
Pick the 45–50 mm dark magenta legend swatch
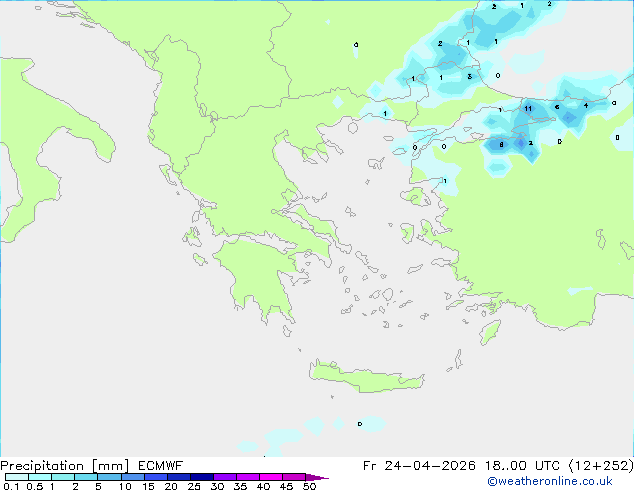294,477
